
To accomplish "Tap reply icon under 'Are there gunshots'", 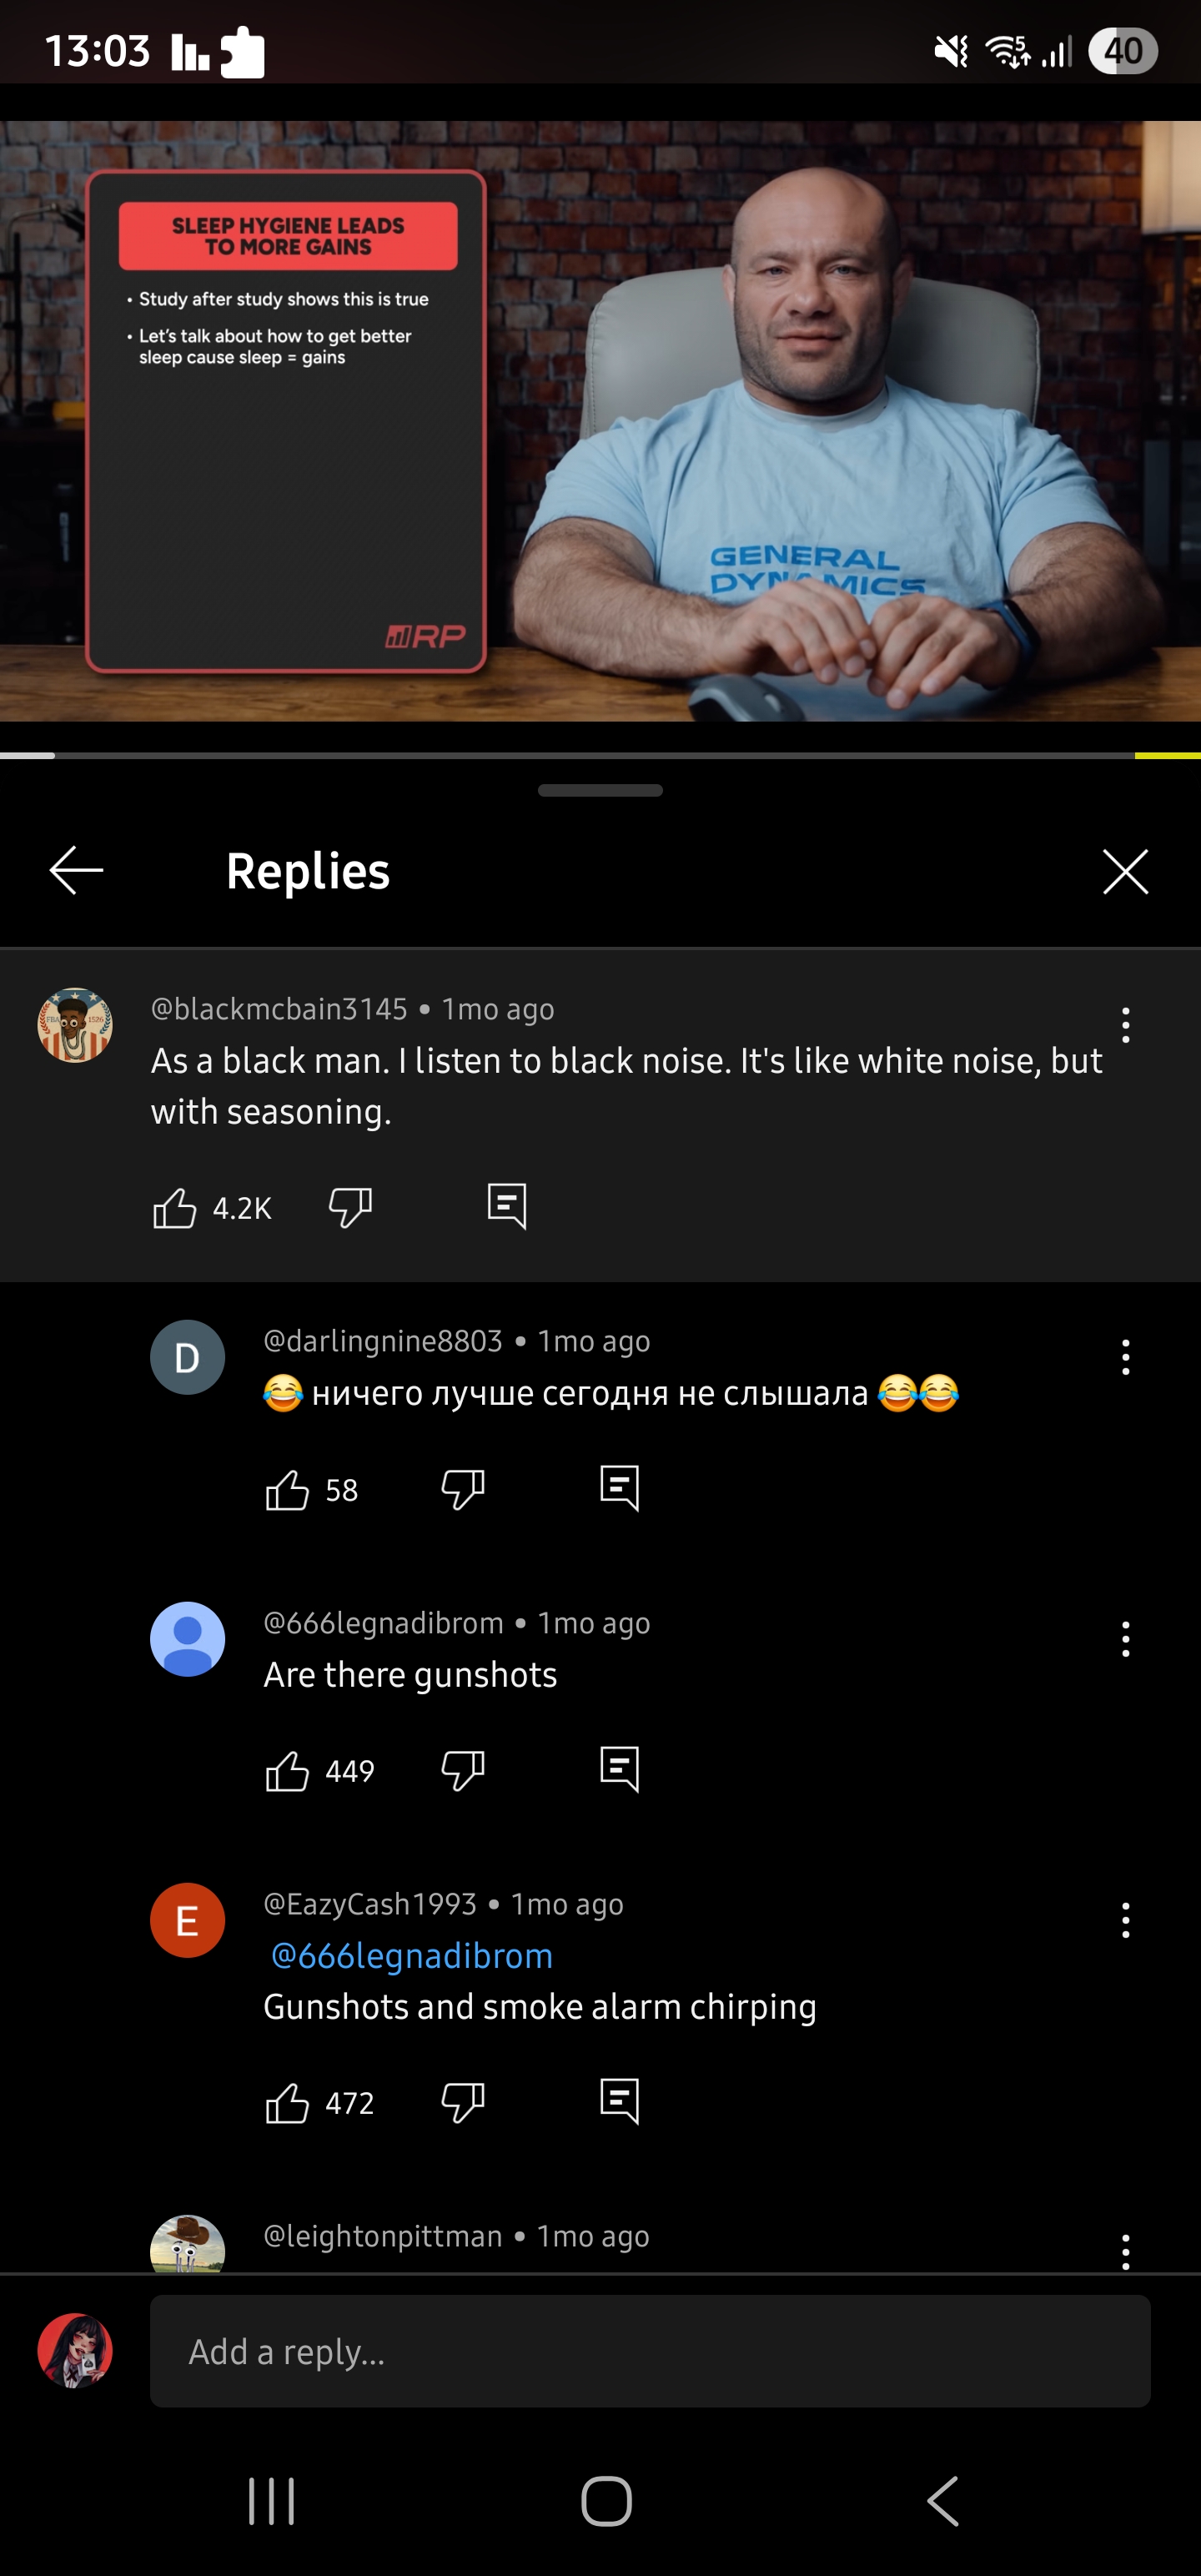I will pyautogui.click(x=620, y=1770).
